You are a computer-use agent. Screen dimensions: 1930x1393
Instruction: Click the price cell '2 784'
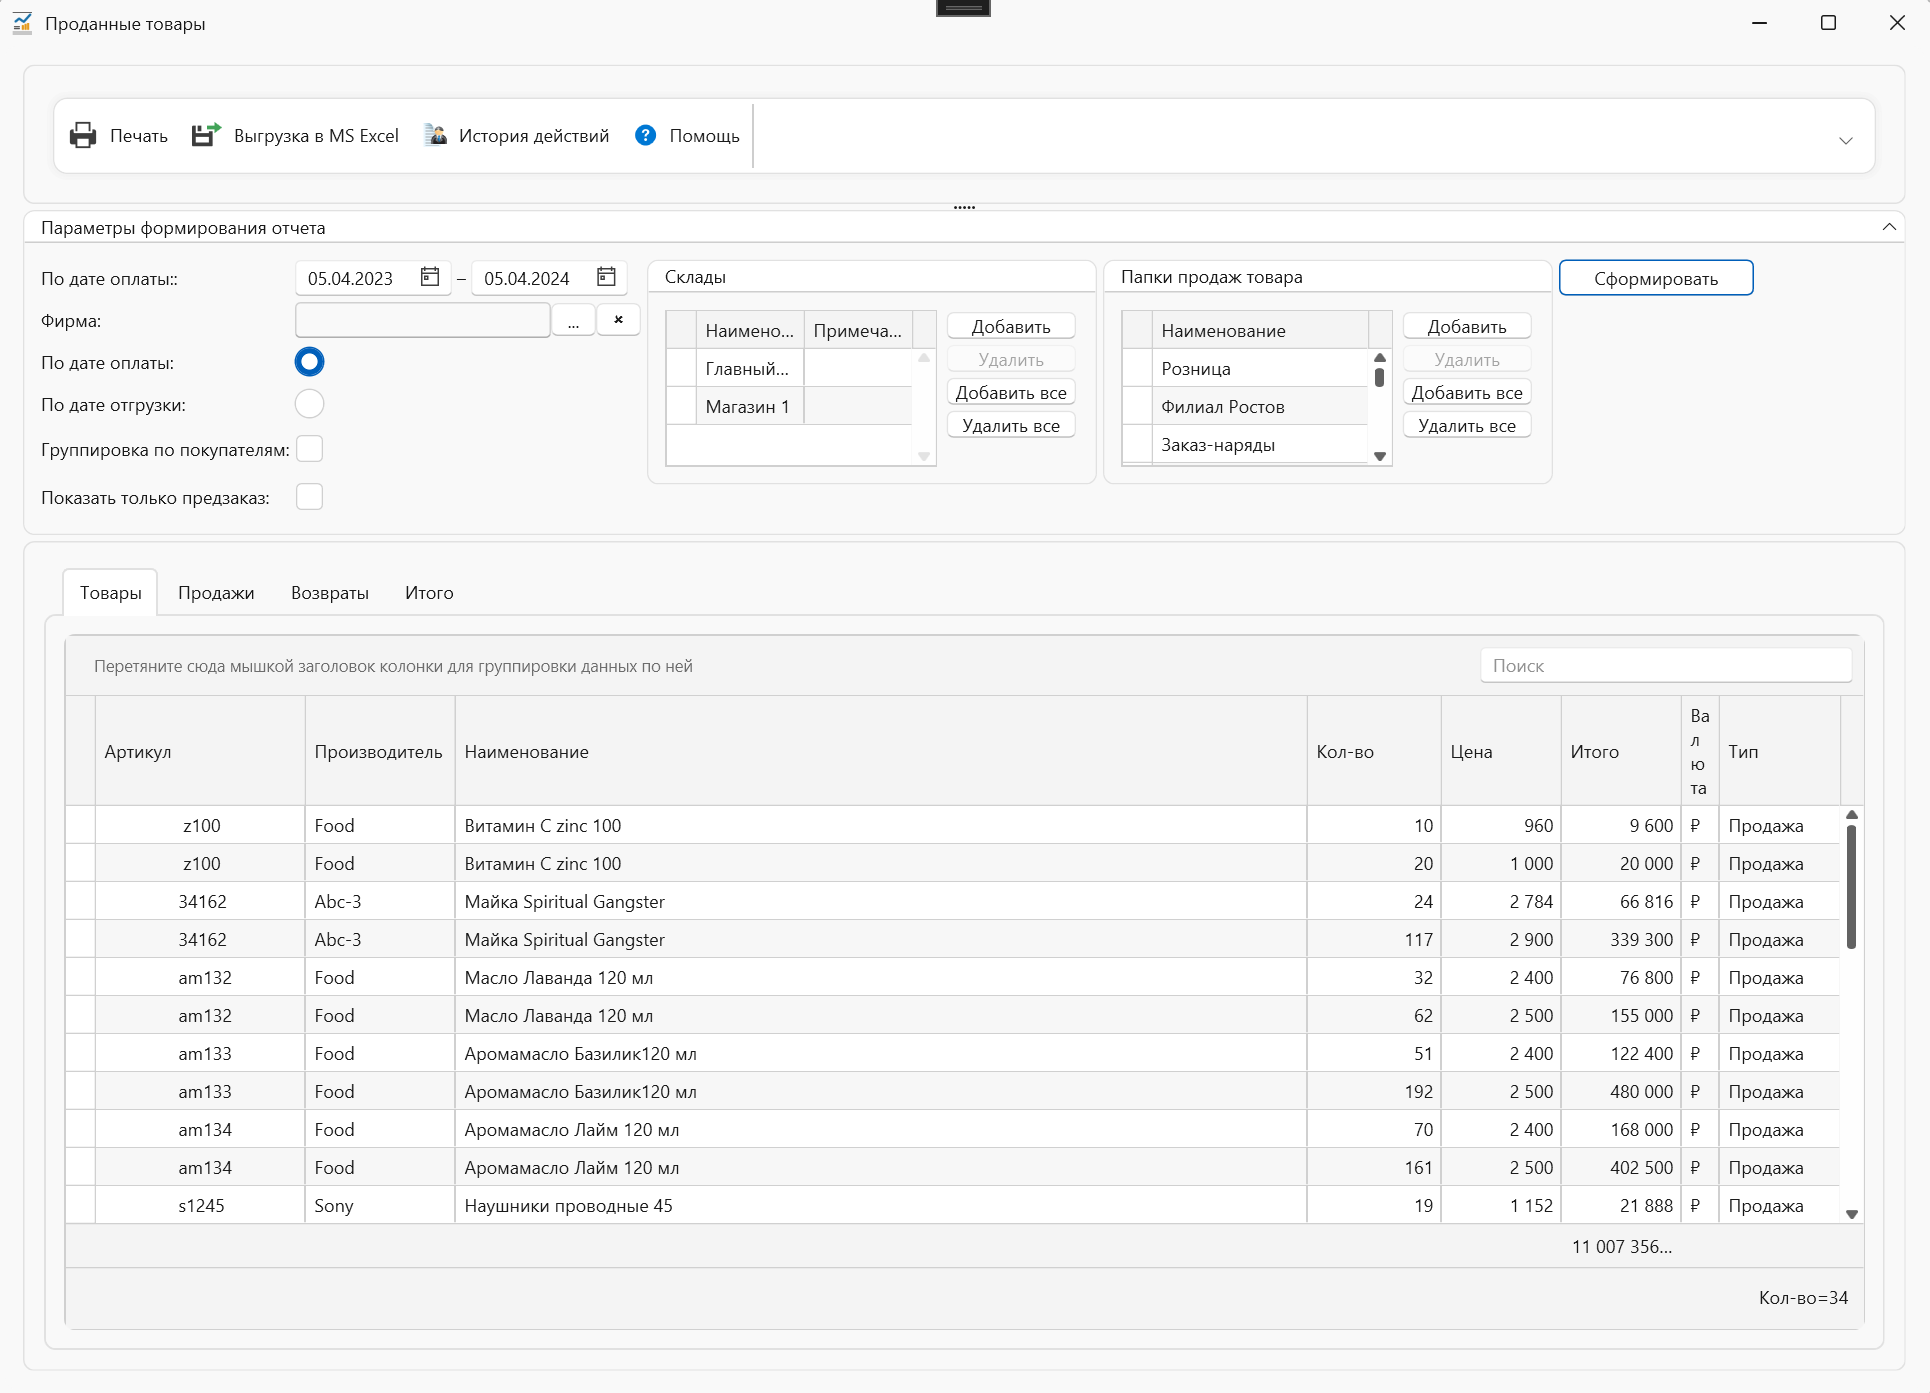pos(1501,901)
